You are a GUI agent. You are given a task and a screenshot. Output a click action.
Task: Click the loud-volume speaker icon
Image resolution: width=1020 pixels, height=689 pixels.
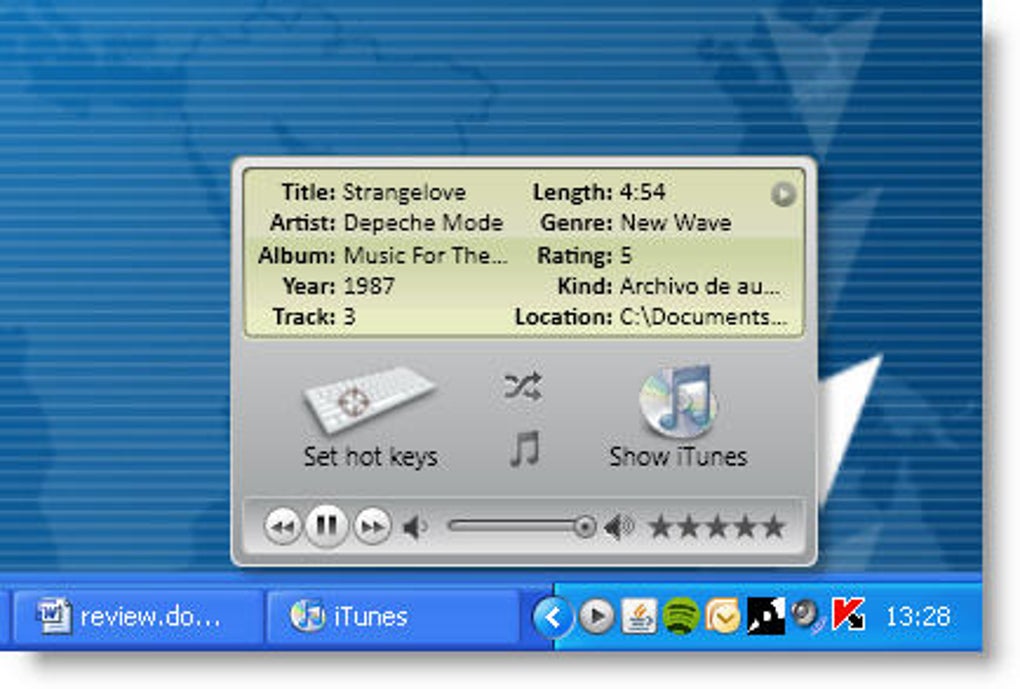[x=619, y=526]
